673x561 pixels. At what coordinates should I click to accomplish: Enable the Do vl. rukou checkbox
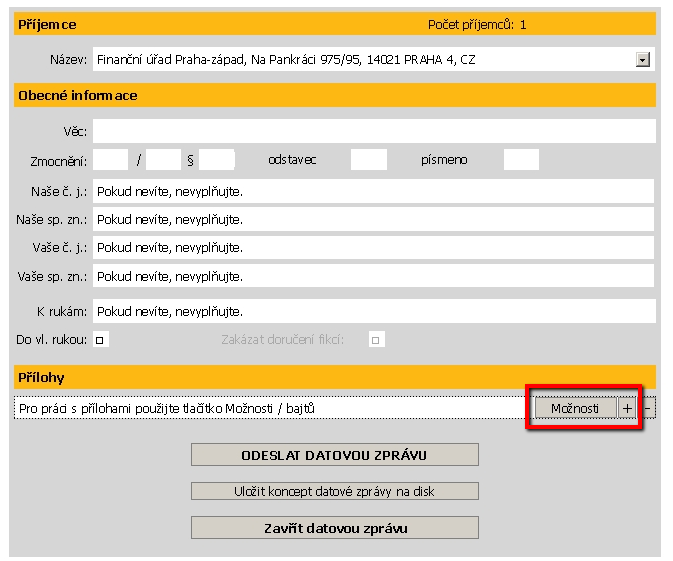[100, 340]
